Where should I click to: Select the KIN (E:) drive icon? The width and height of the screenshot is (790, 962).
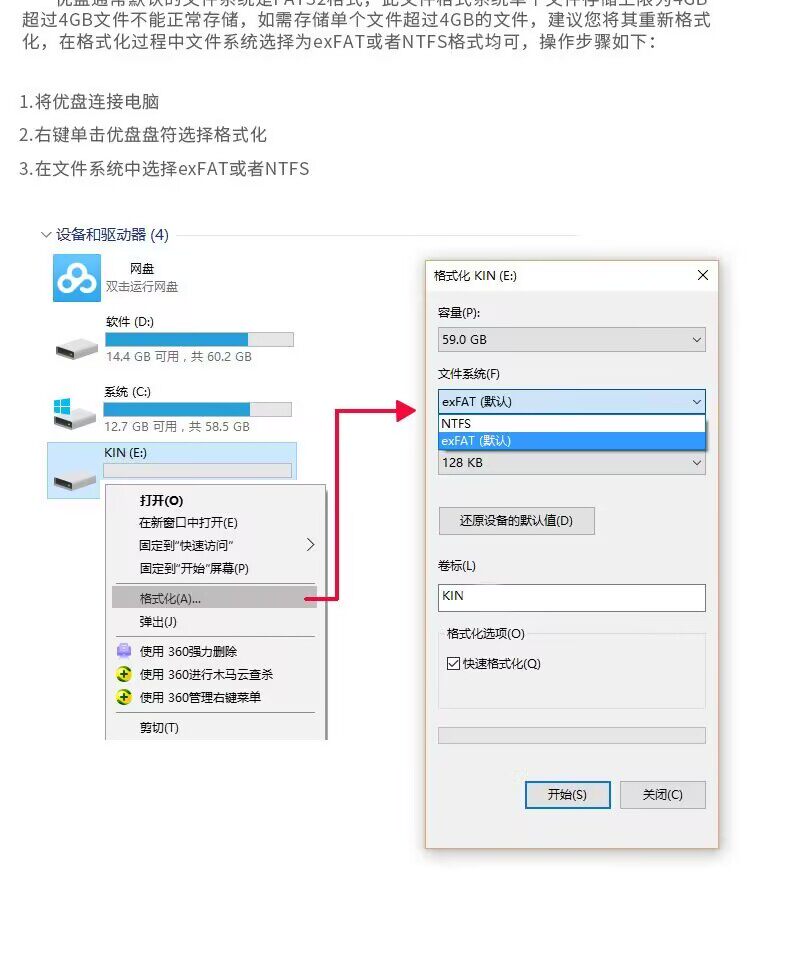point(75,482)
